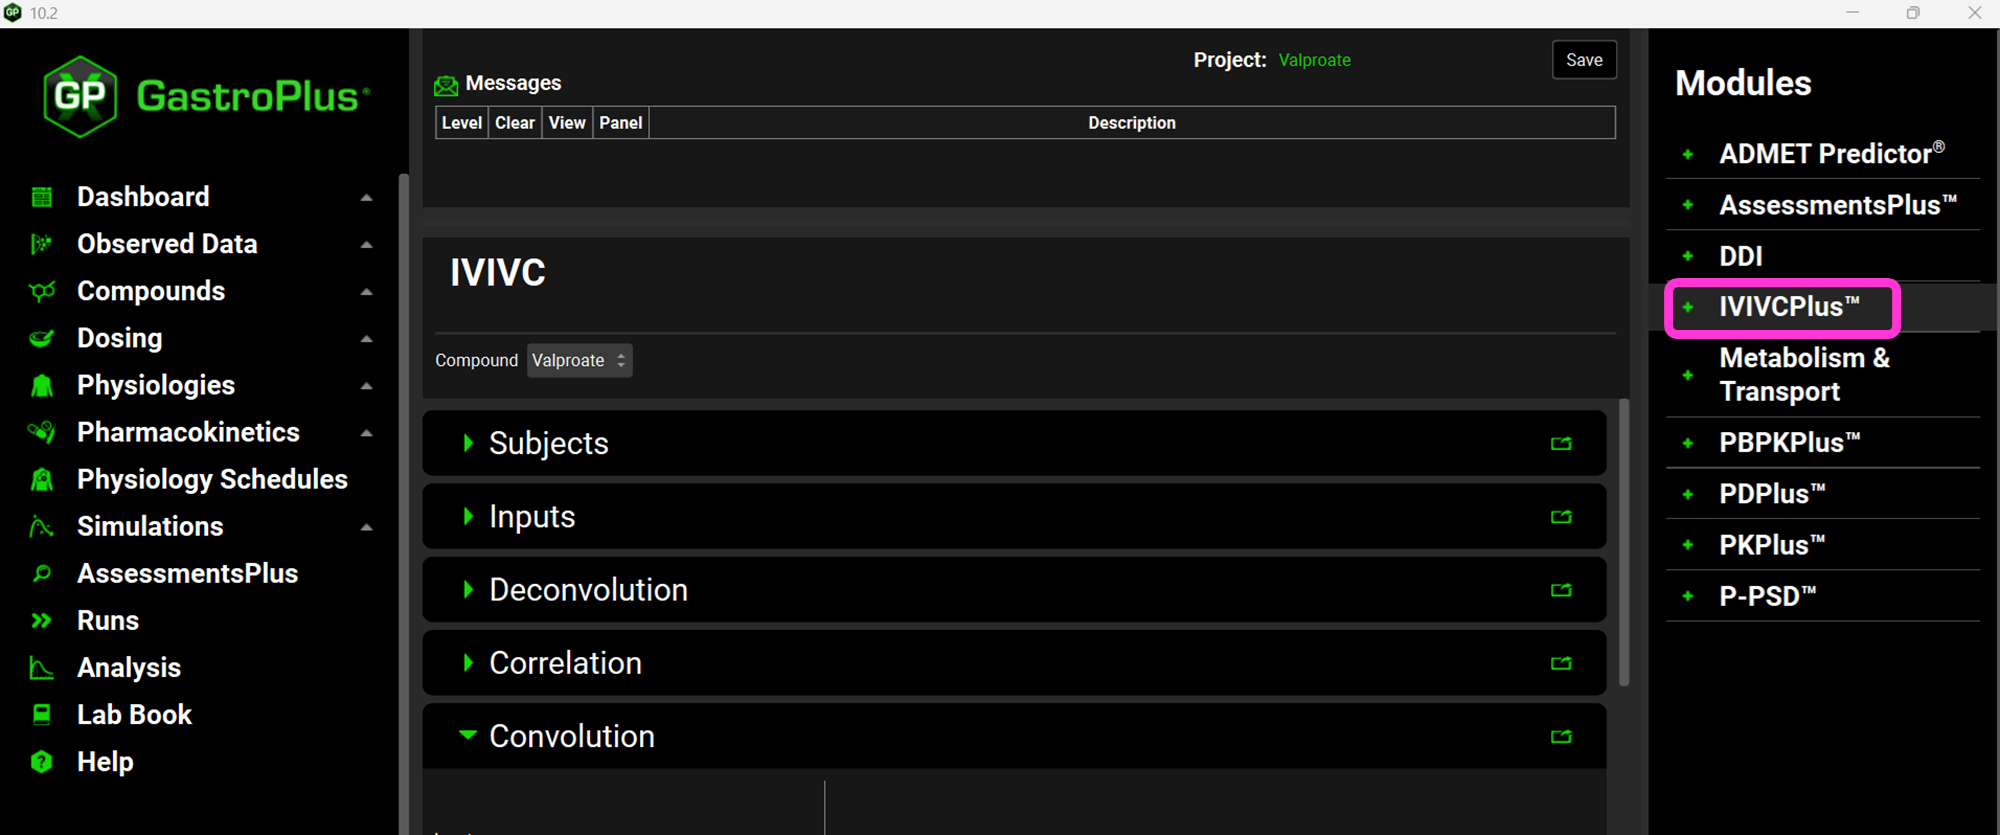Screen dimensions: 2000x835
Task: Click the Clear column header in Messages
Action: click(x=515, y=123)
